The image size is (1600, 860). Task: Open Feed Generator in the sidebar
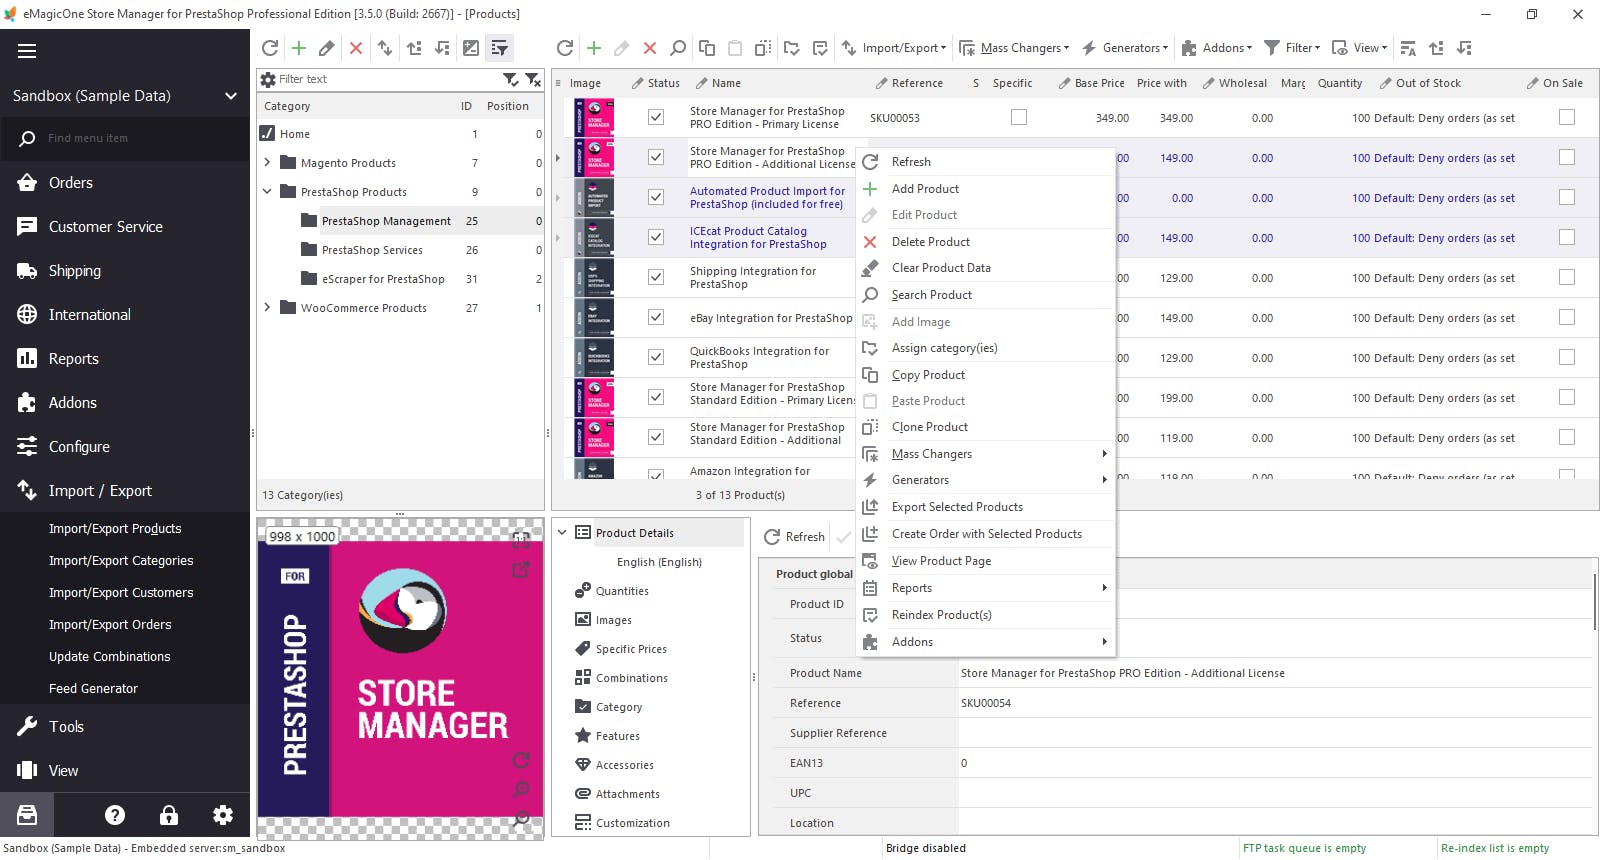pyautogui.click(x=93, y=689)
